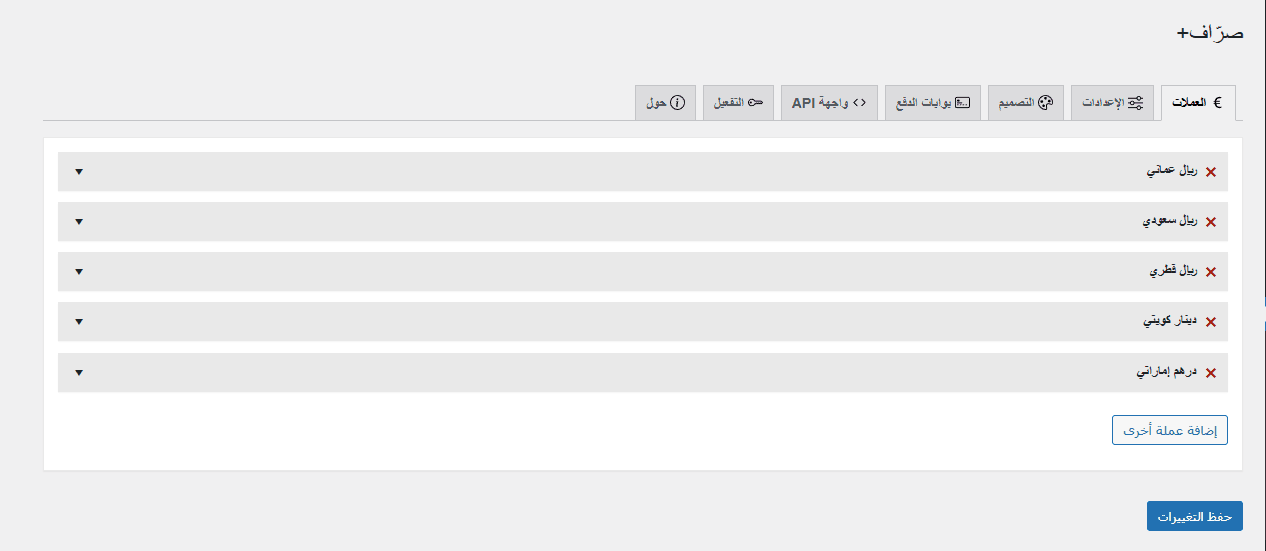
Task: Toggle the درهم إماراتي dropdown arrow
Action: [x=79, y=373]
